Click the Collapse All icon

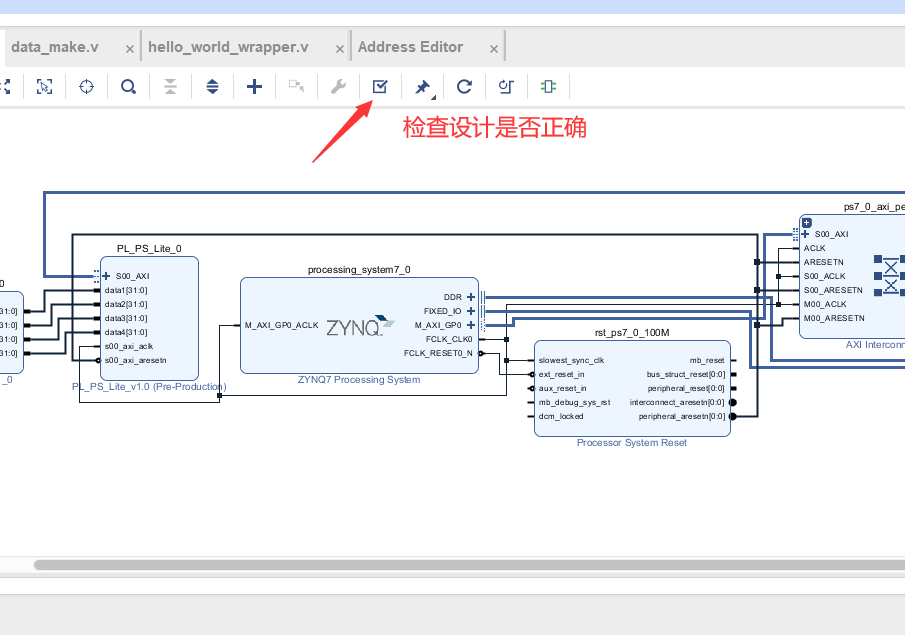(x=170, y=87)
